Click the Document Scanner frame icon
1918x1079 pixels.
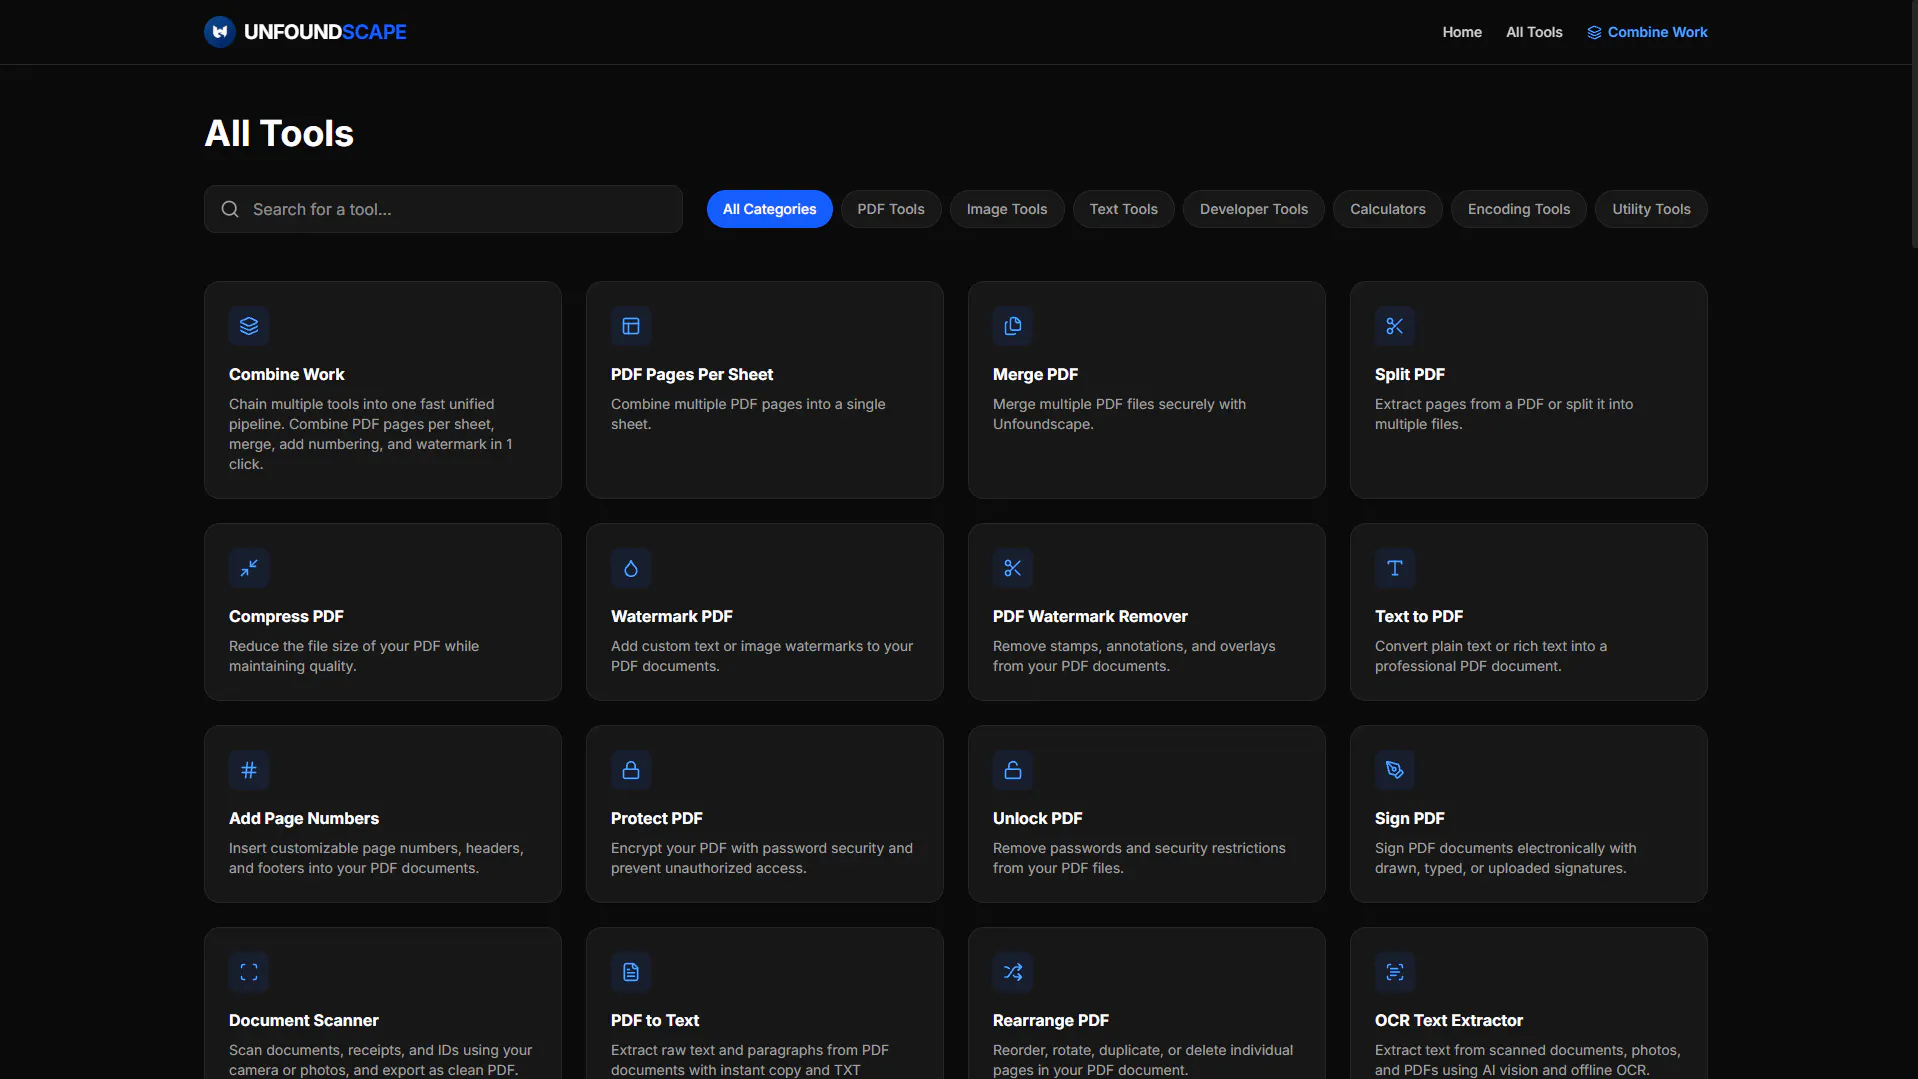tap(249, 972)
